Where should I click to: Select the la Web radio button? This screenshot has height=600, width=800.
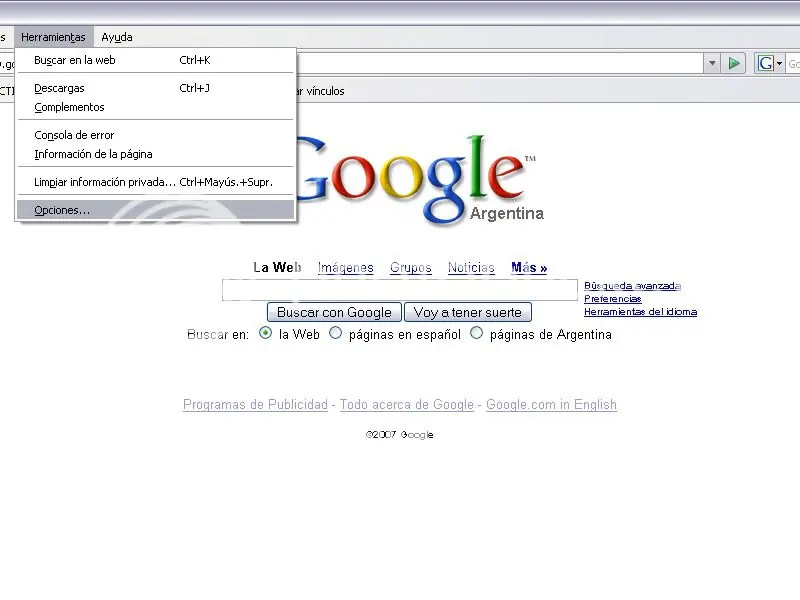click(x=265, y=333)
